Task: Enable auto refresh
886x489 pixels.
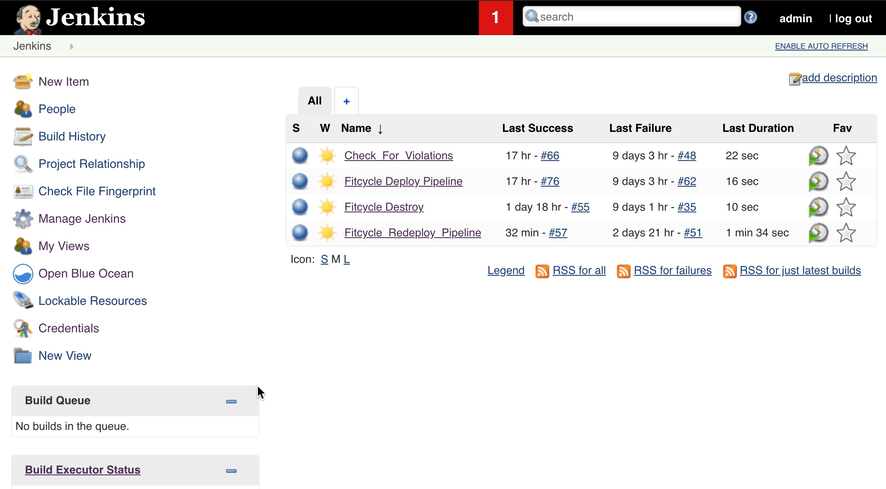Action: point(821,46)
